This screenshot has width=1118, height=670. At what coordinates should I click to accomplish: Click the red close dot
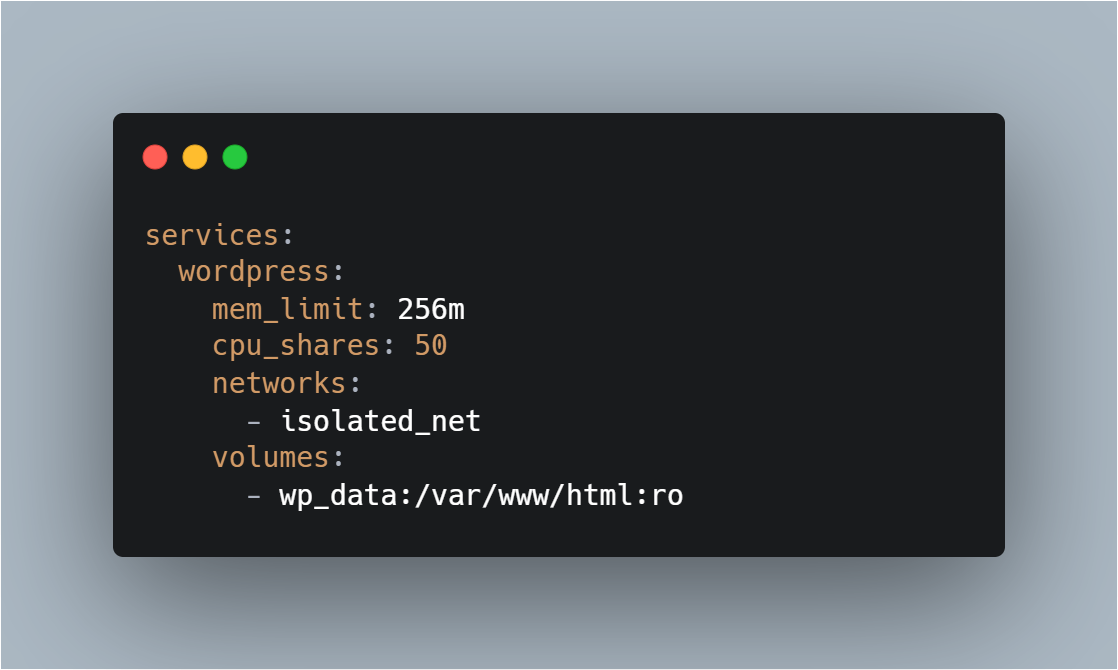155,157
